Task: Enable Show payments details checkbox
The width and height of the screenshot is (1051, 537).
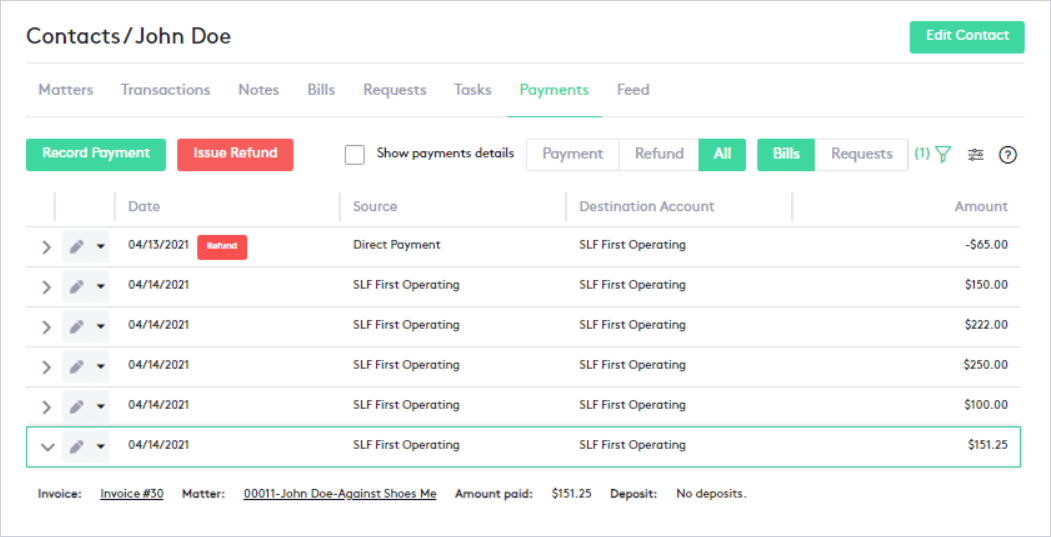Action: tap(354, 154)
